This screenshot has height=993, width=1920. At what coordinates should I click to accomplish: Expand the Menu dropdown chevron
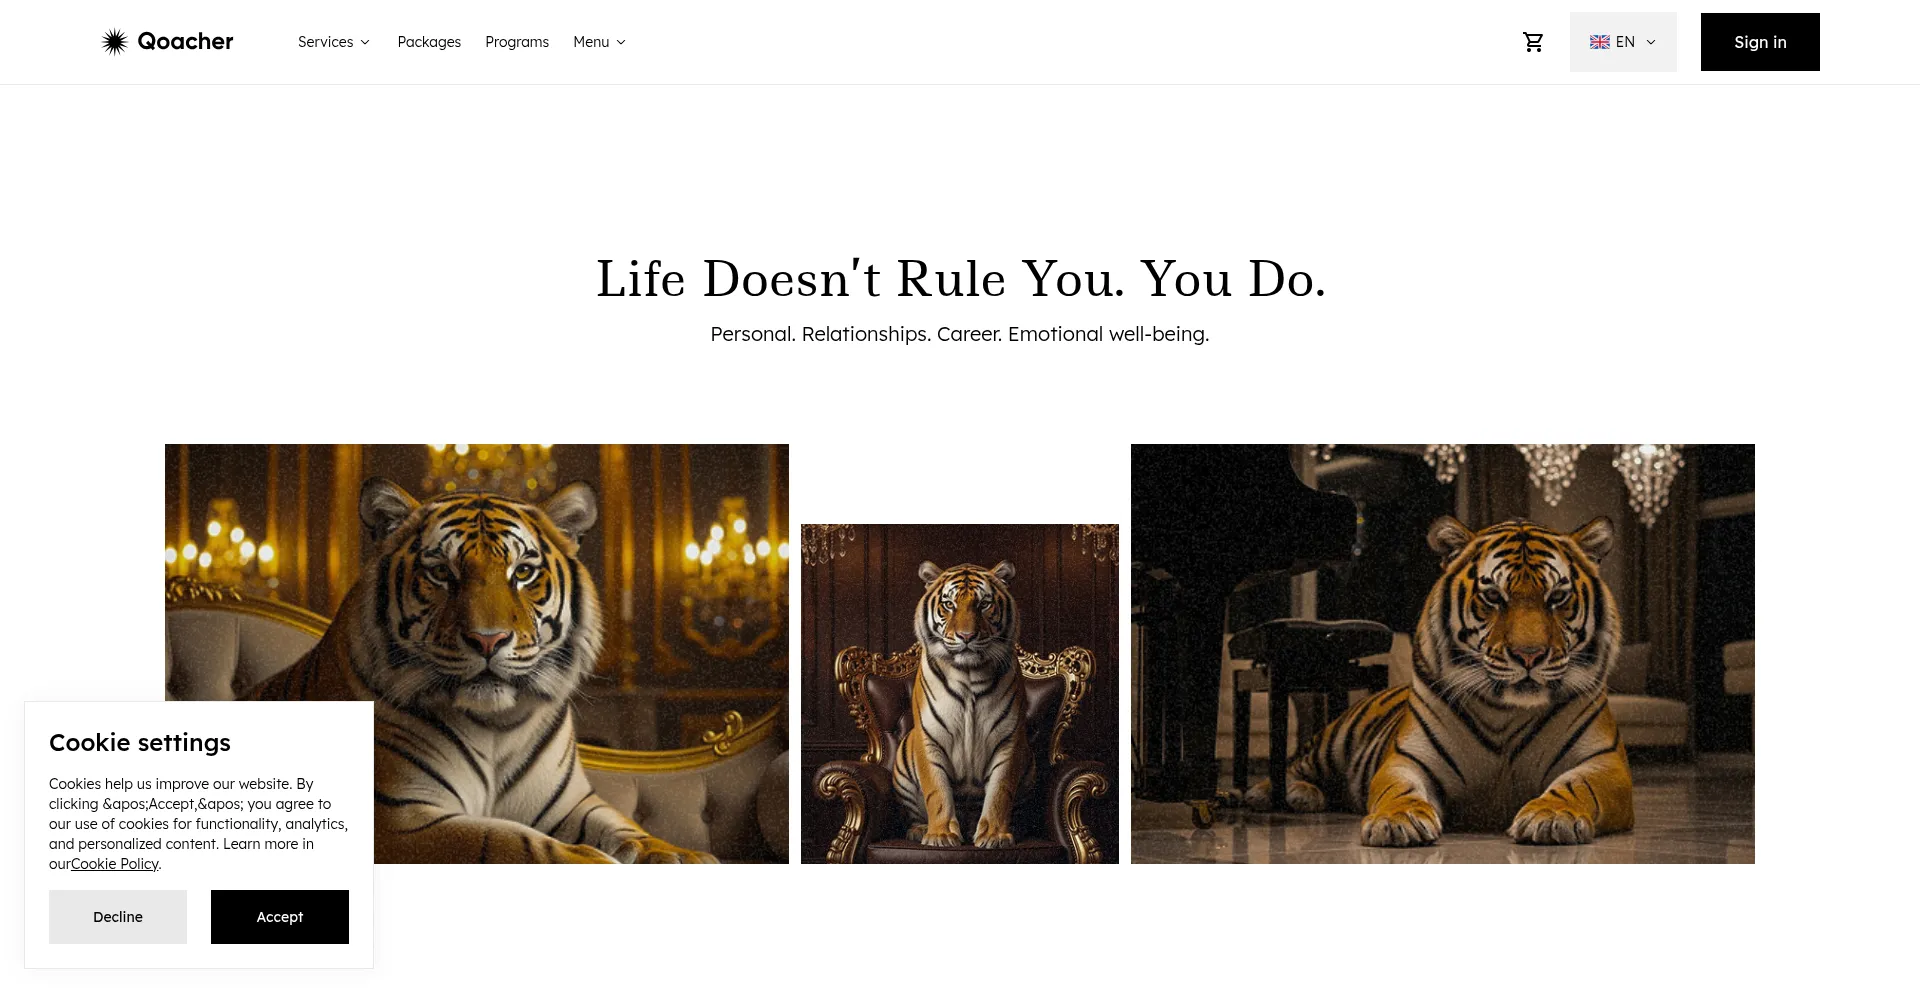pos(621,42)
